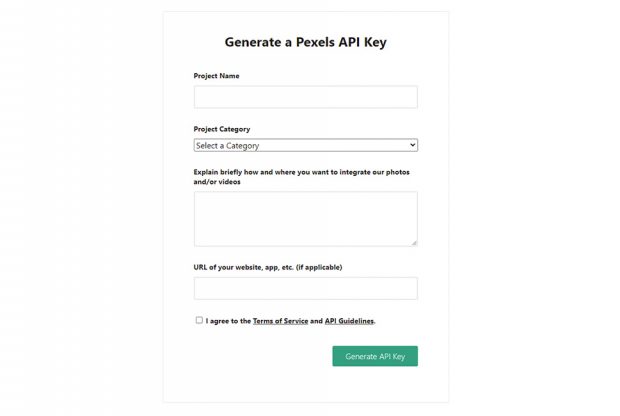Click the Project Name text field
Image resolution: width=620 pixels, height=416 pixels.
[305, 97]
